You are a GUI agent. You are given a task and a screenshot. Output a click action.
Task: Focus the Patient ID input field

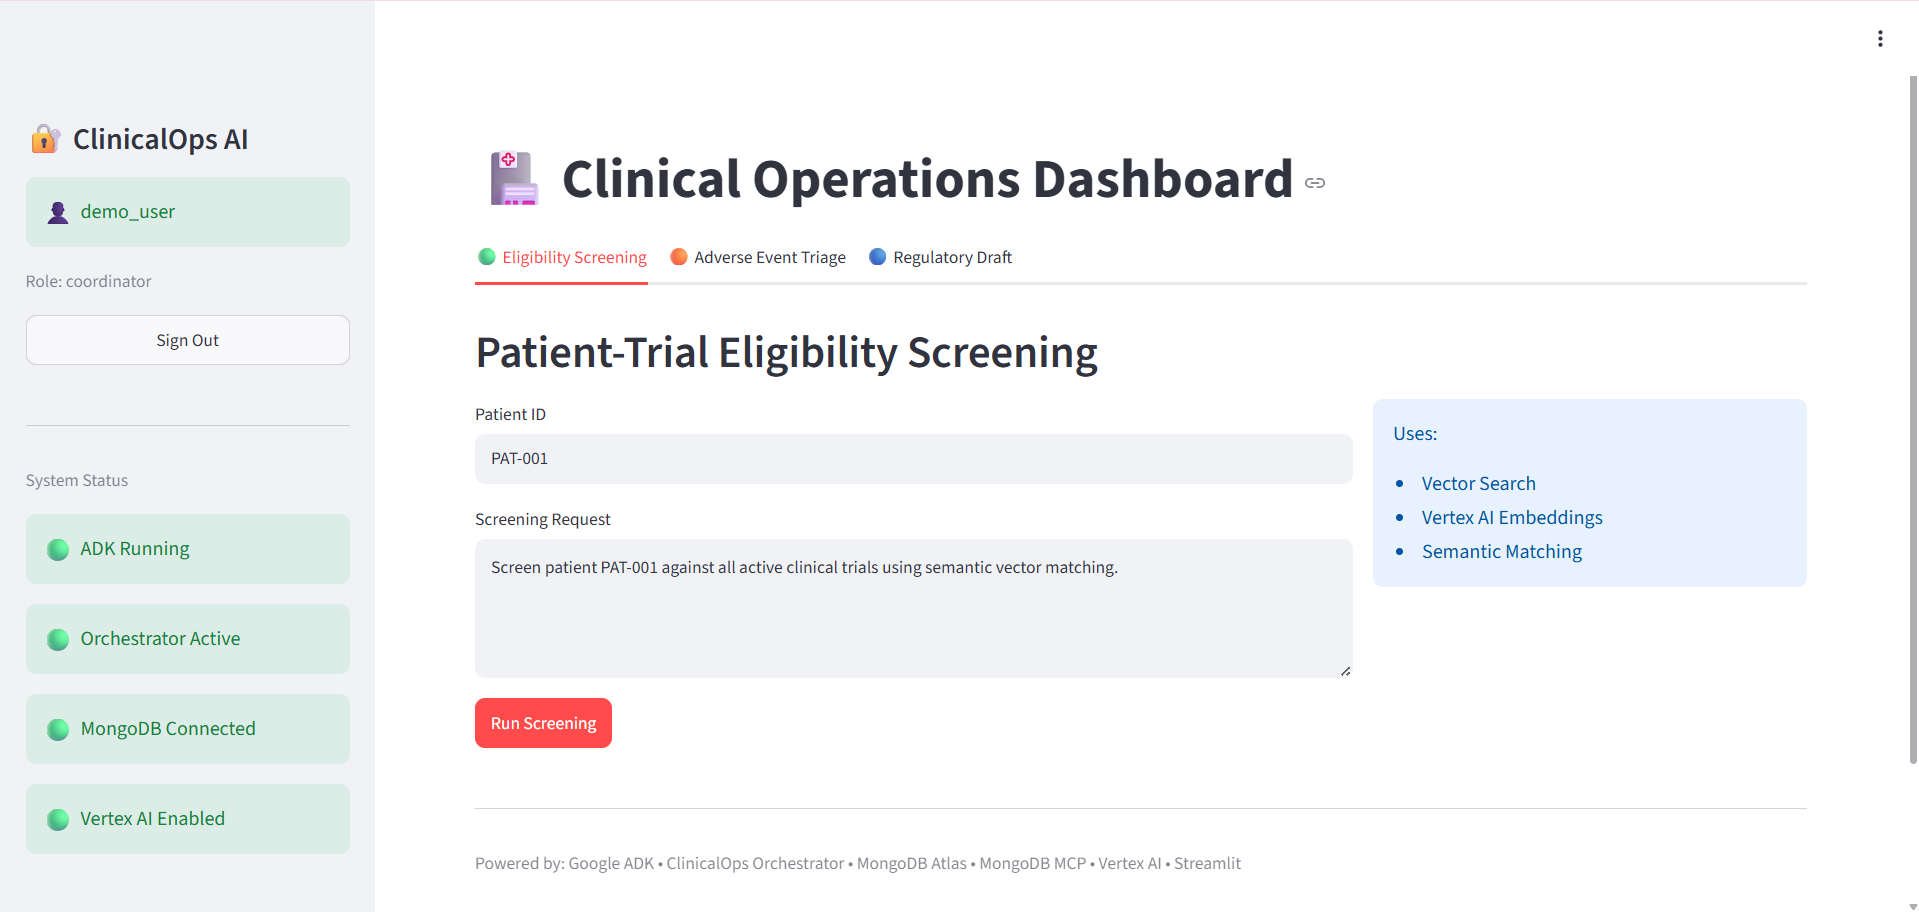pyautogui.click(x=914, y=459)
